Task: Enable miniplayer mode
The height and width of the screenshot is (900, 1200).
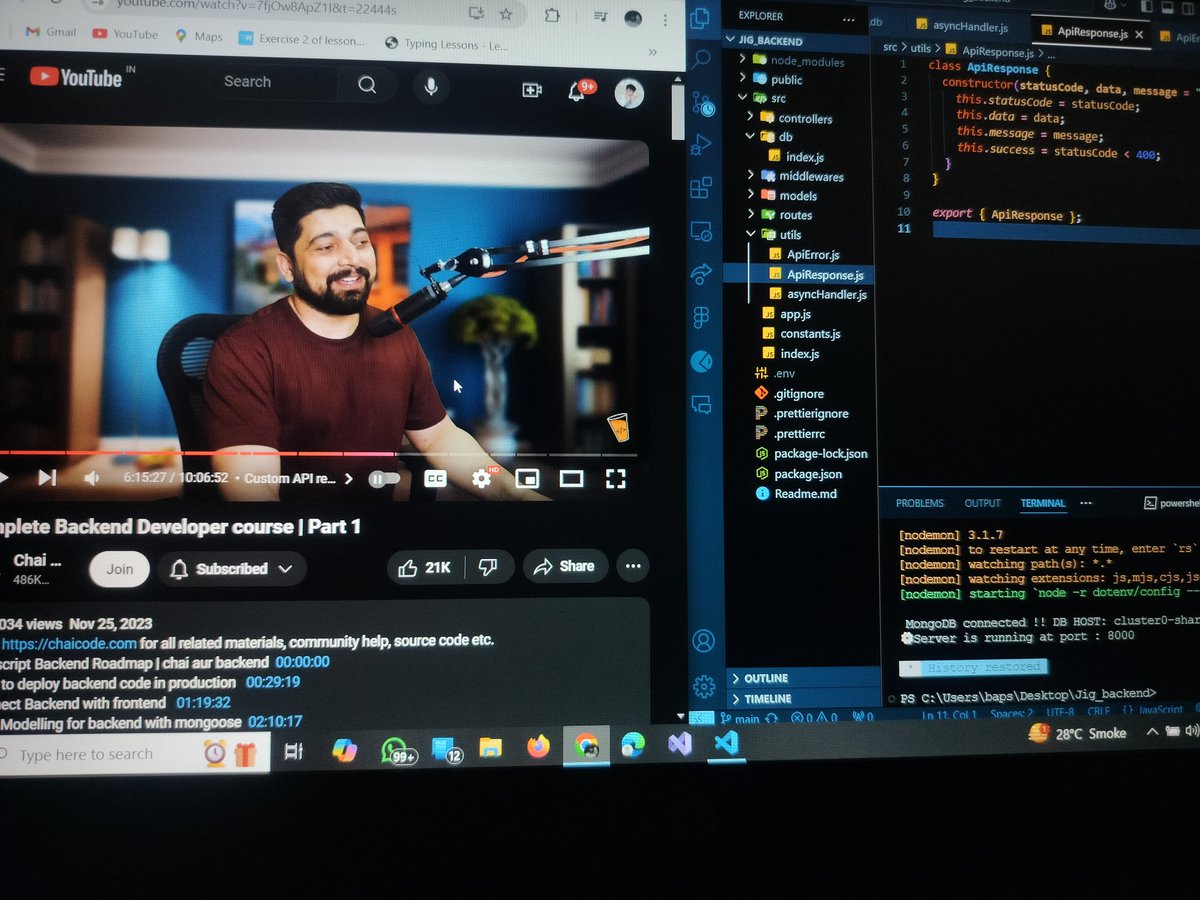Action: 527,479
